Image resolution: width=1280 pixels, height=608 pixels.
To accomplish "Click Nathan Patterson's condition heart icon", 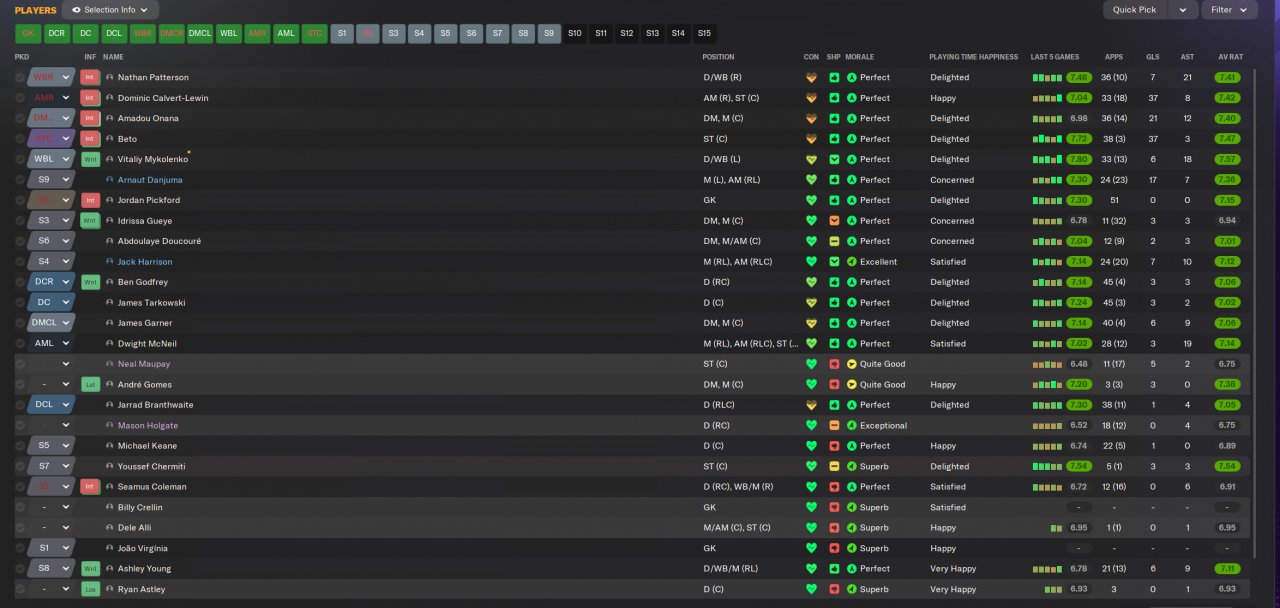I will click(811, 77).
